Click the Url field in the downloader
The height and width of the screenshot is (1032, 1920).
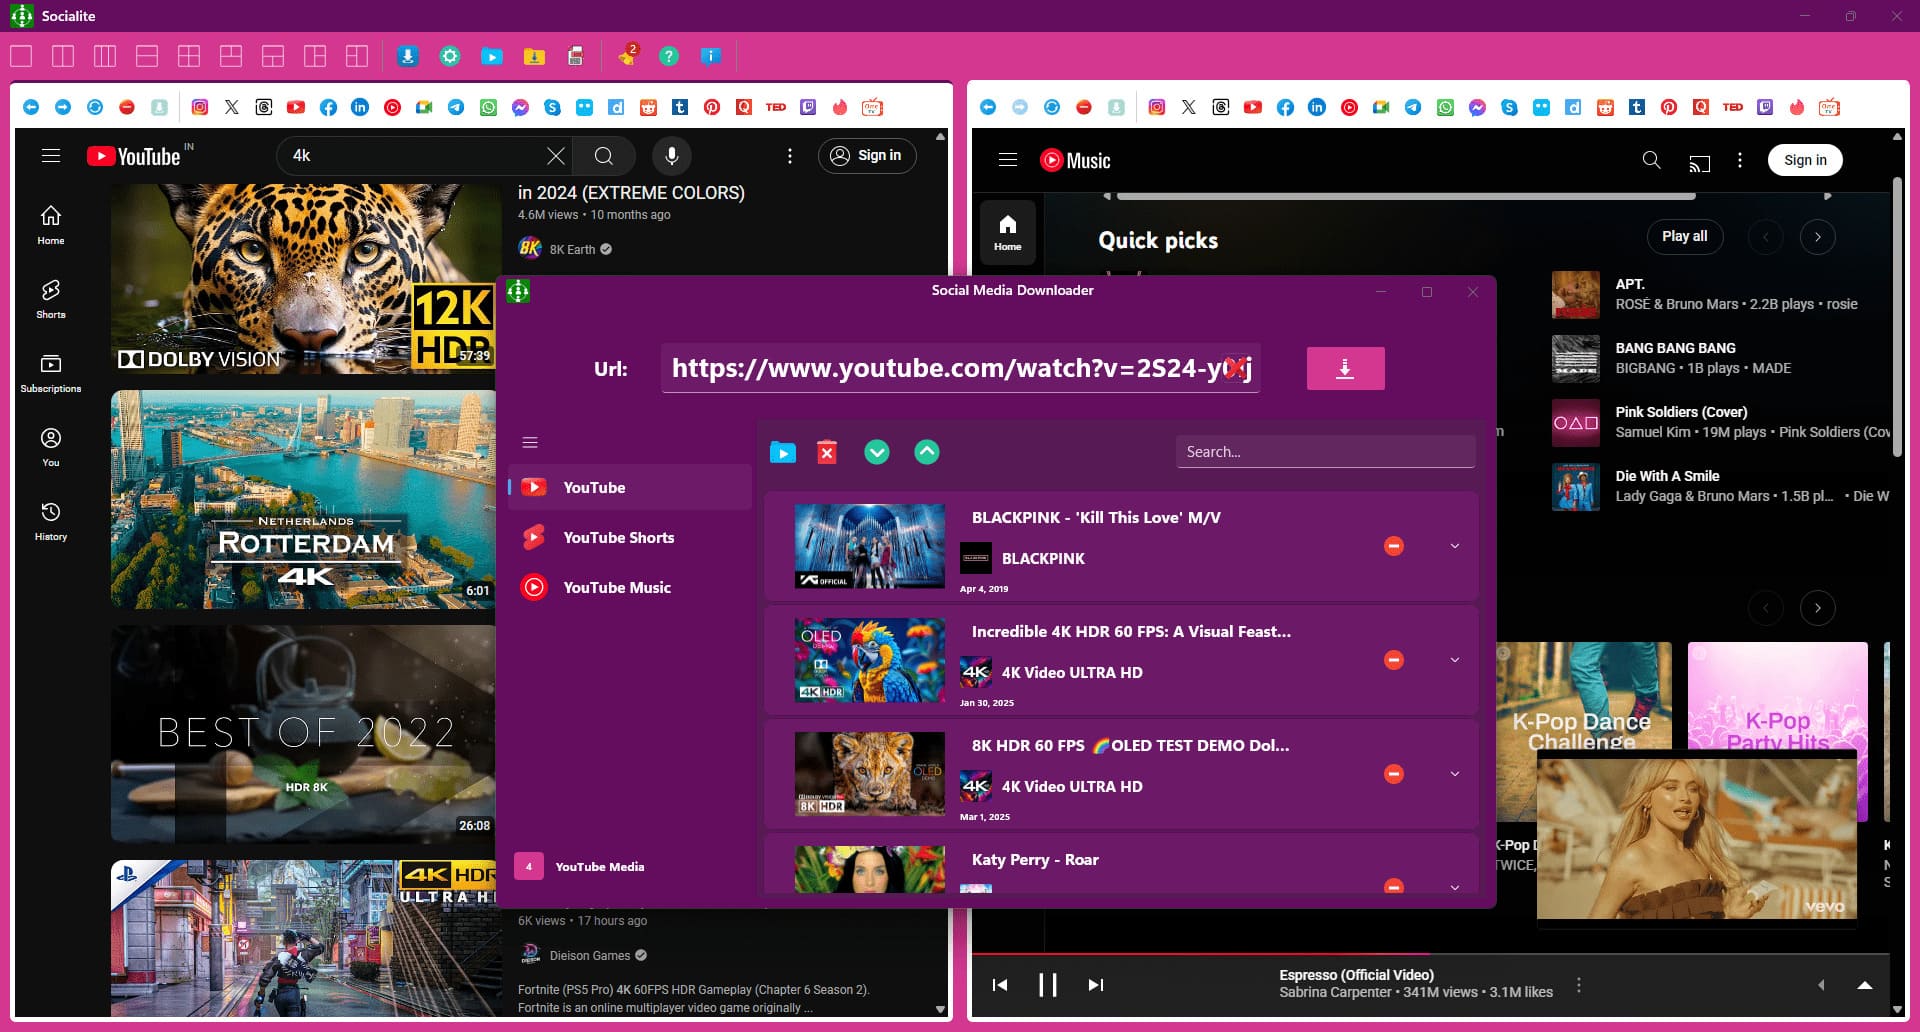(960, 368)
